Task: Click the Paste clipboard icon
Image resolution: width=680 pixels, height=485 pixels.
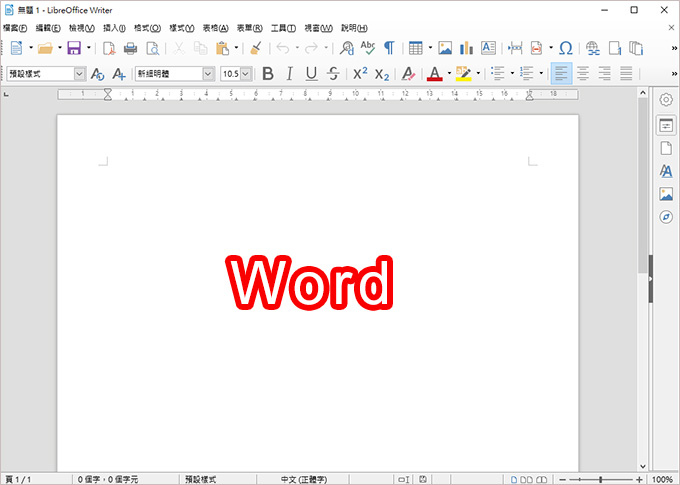Action: click(x=222, y=48)
